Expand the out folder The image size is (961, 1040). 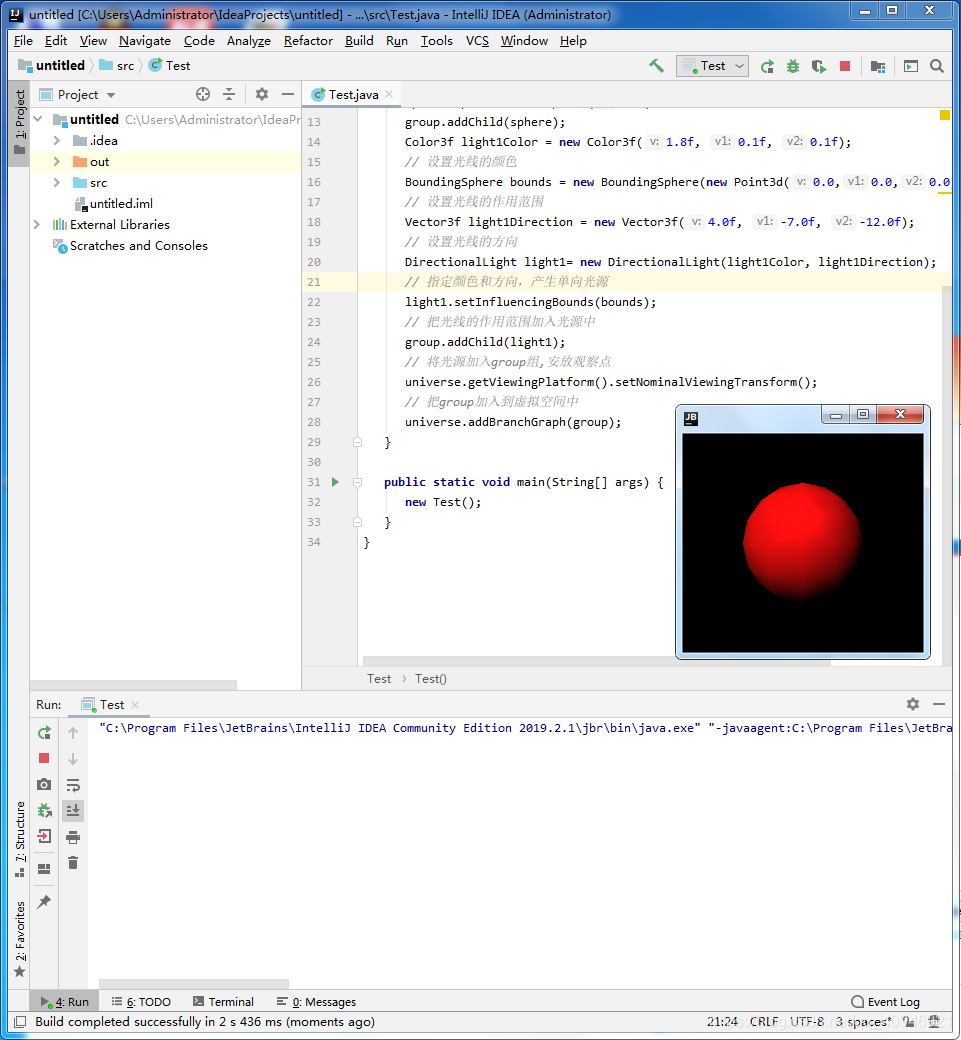tap(56, 162)
